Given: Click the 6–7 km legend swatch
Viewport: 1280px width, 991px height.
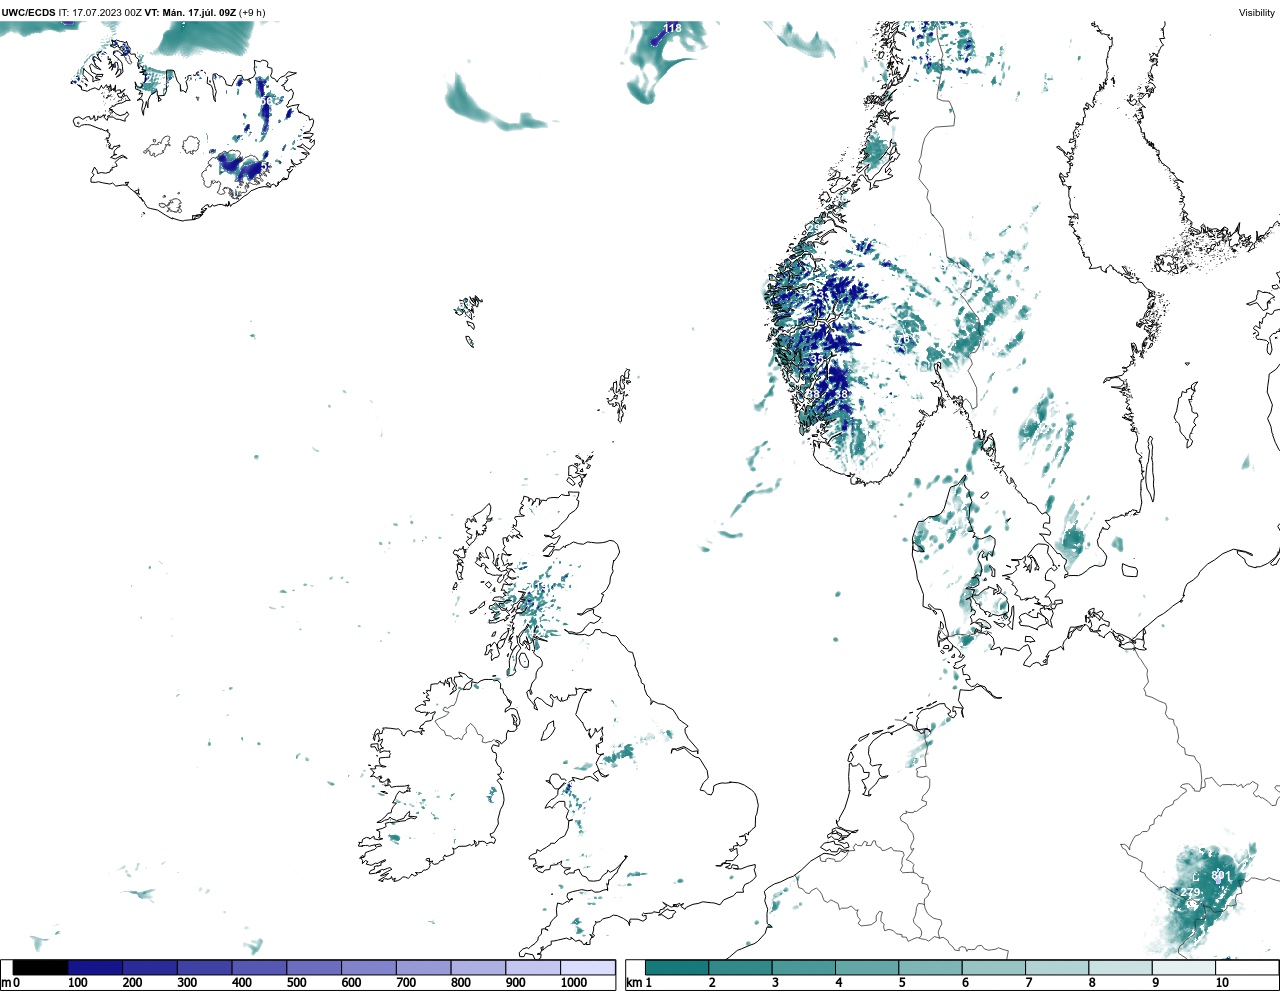Looking at the screenshot, I should click(993, 967).
